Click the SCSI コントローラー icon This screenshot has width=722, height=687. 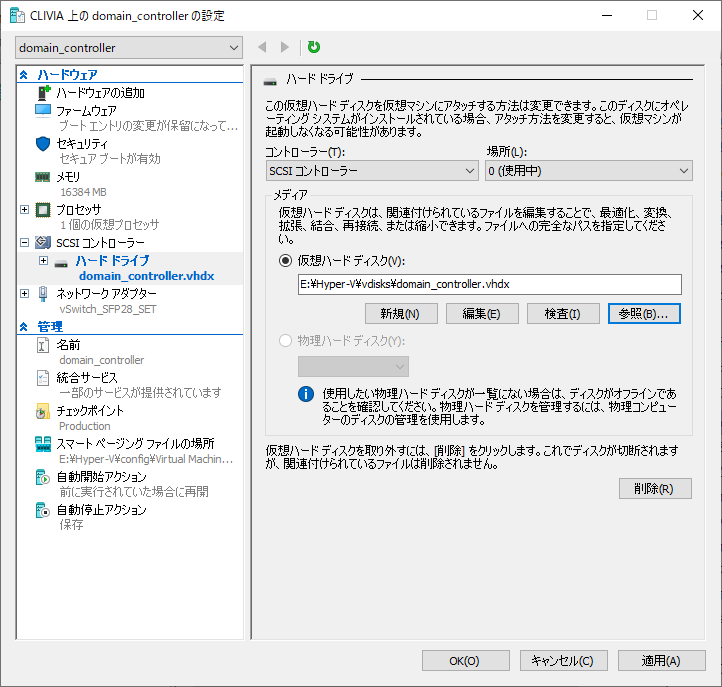pos(43,242)
